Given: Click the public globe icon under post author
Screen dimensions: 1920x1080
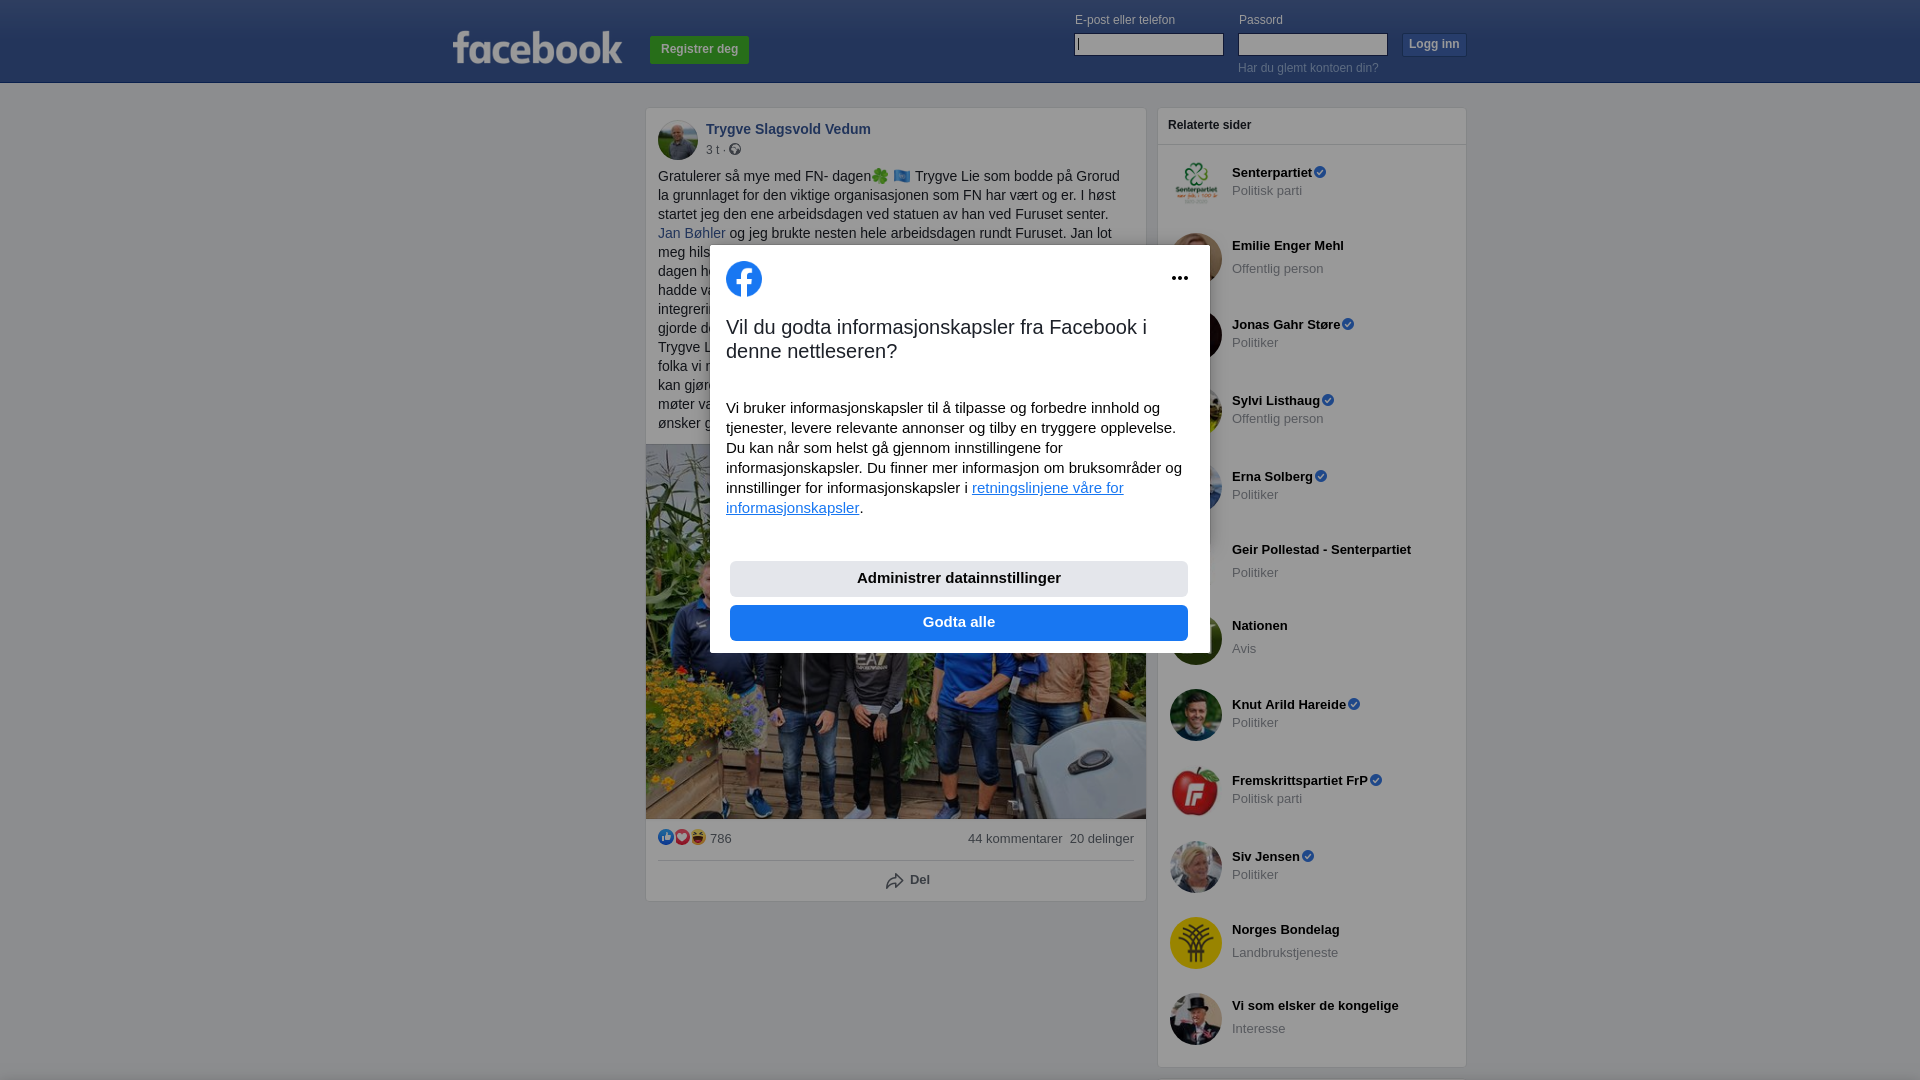Looking at the screenshot, I should pyautogui.click(x=735, y=149).
